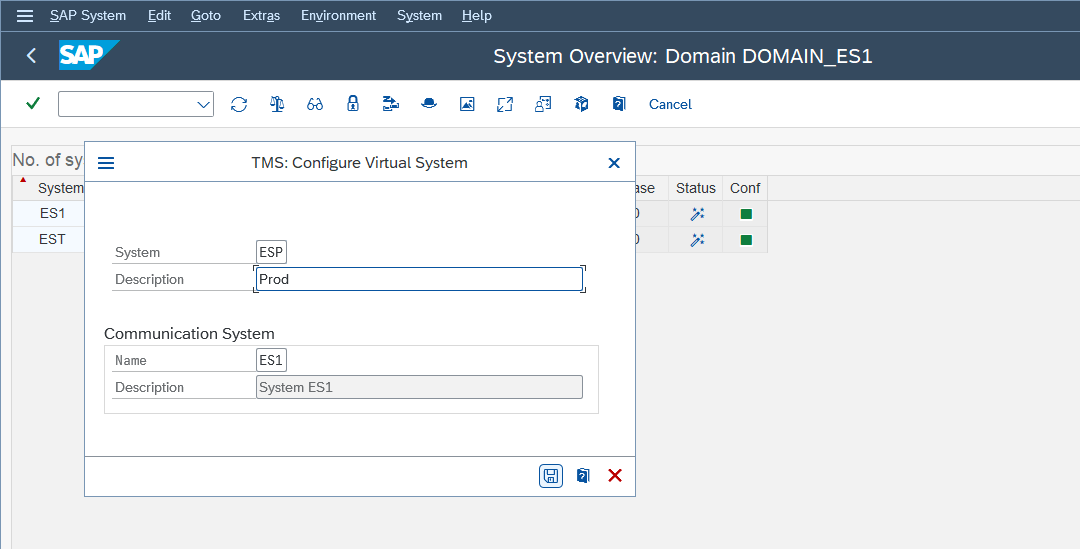Click the padlock toolbar icon
The width and height of the screenshot is (1080, 549).
353,104
